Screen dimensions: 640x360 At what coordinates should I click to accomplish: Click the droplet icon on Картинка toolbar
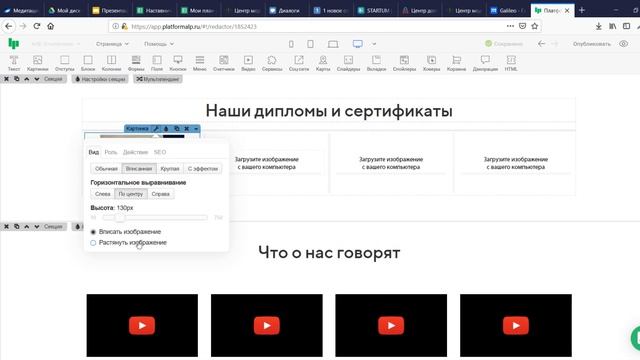166,129
